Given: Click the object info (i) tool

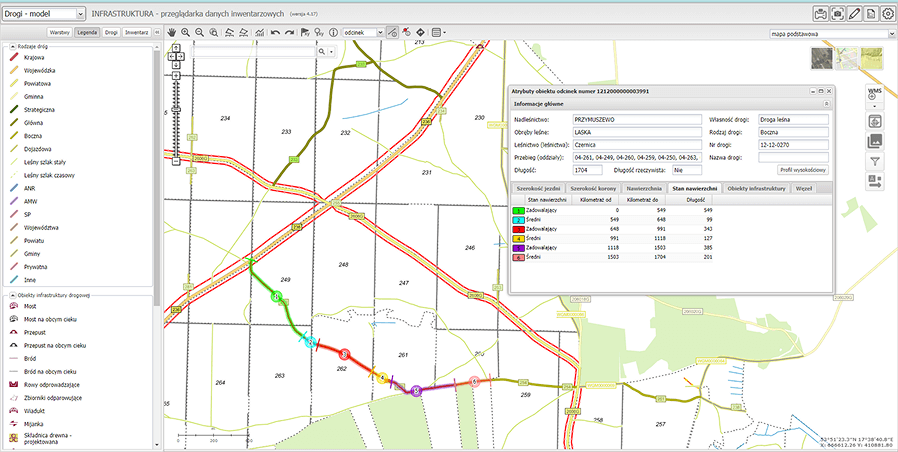Looking at the screenshot, I should coord(332,32).
